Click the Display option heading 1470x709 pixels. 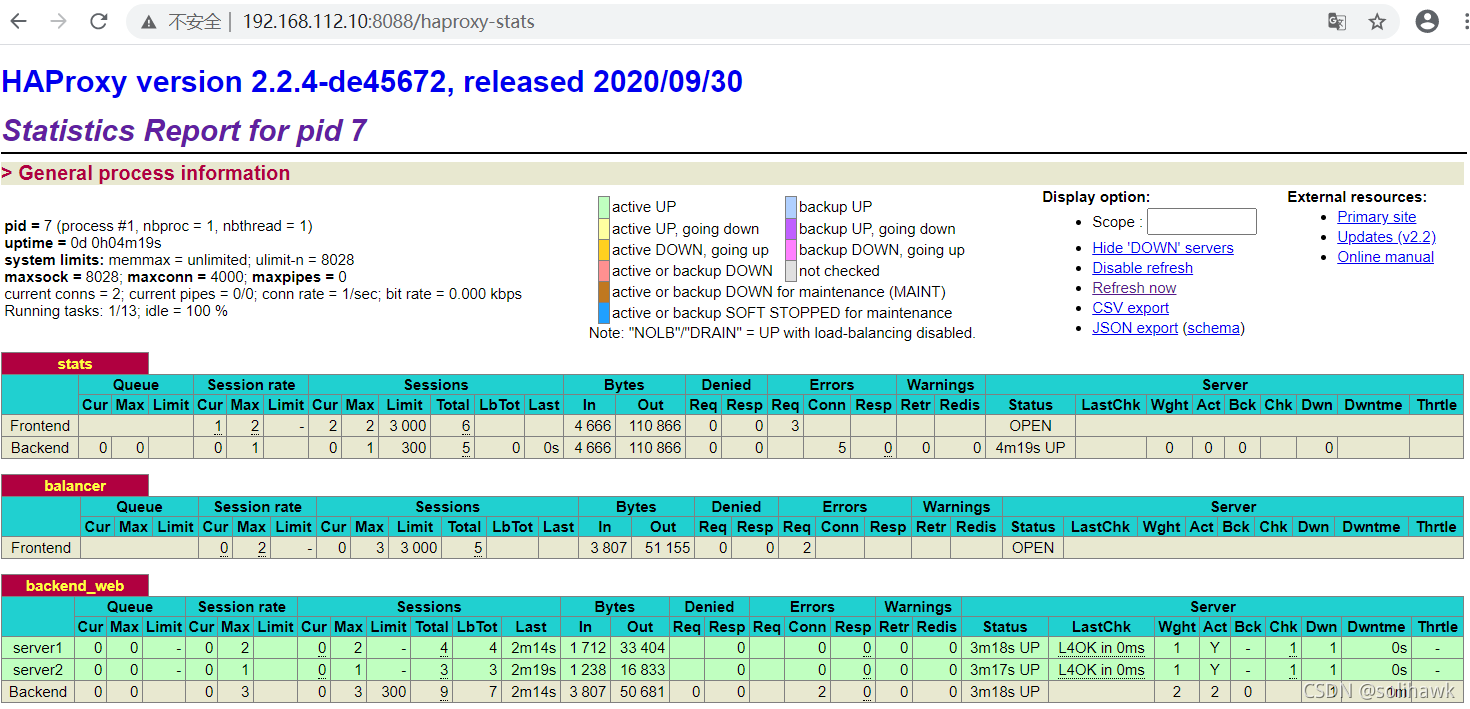1096,197
